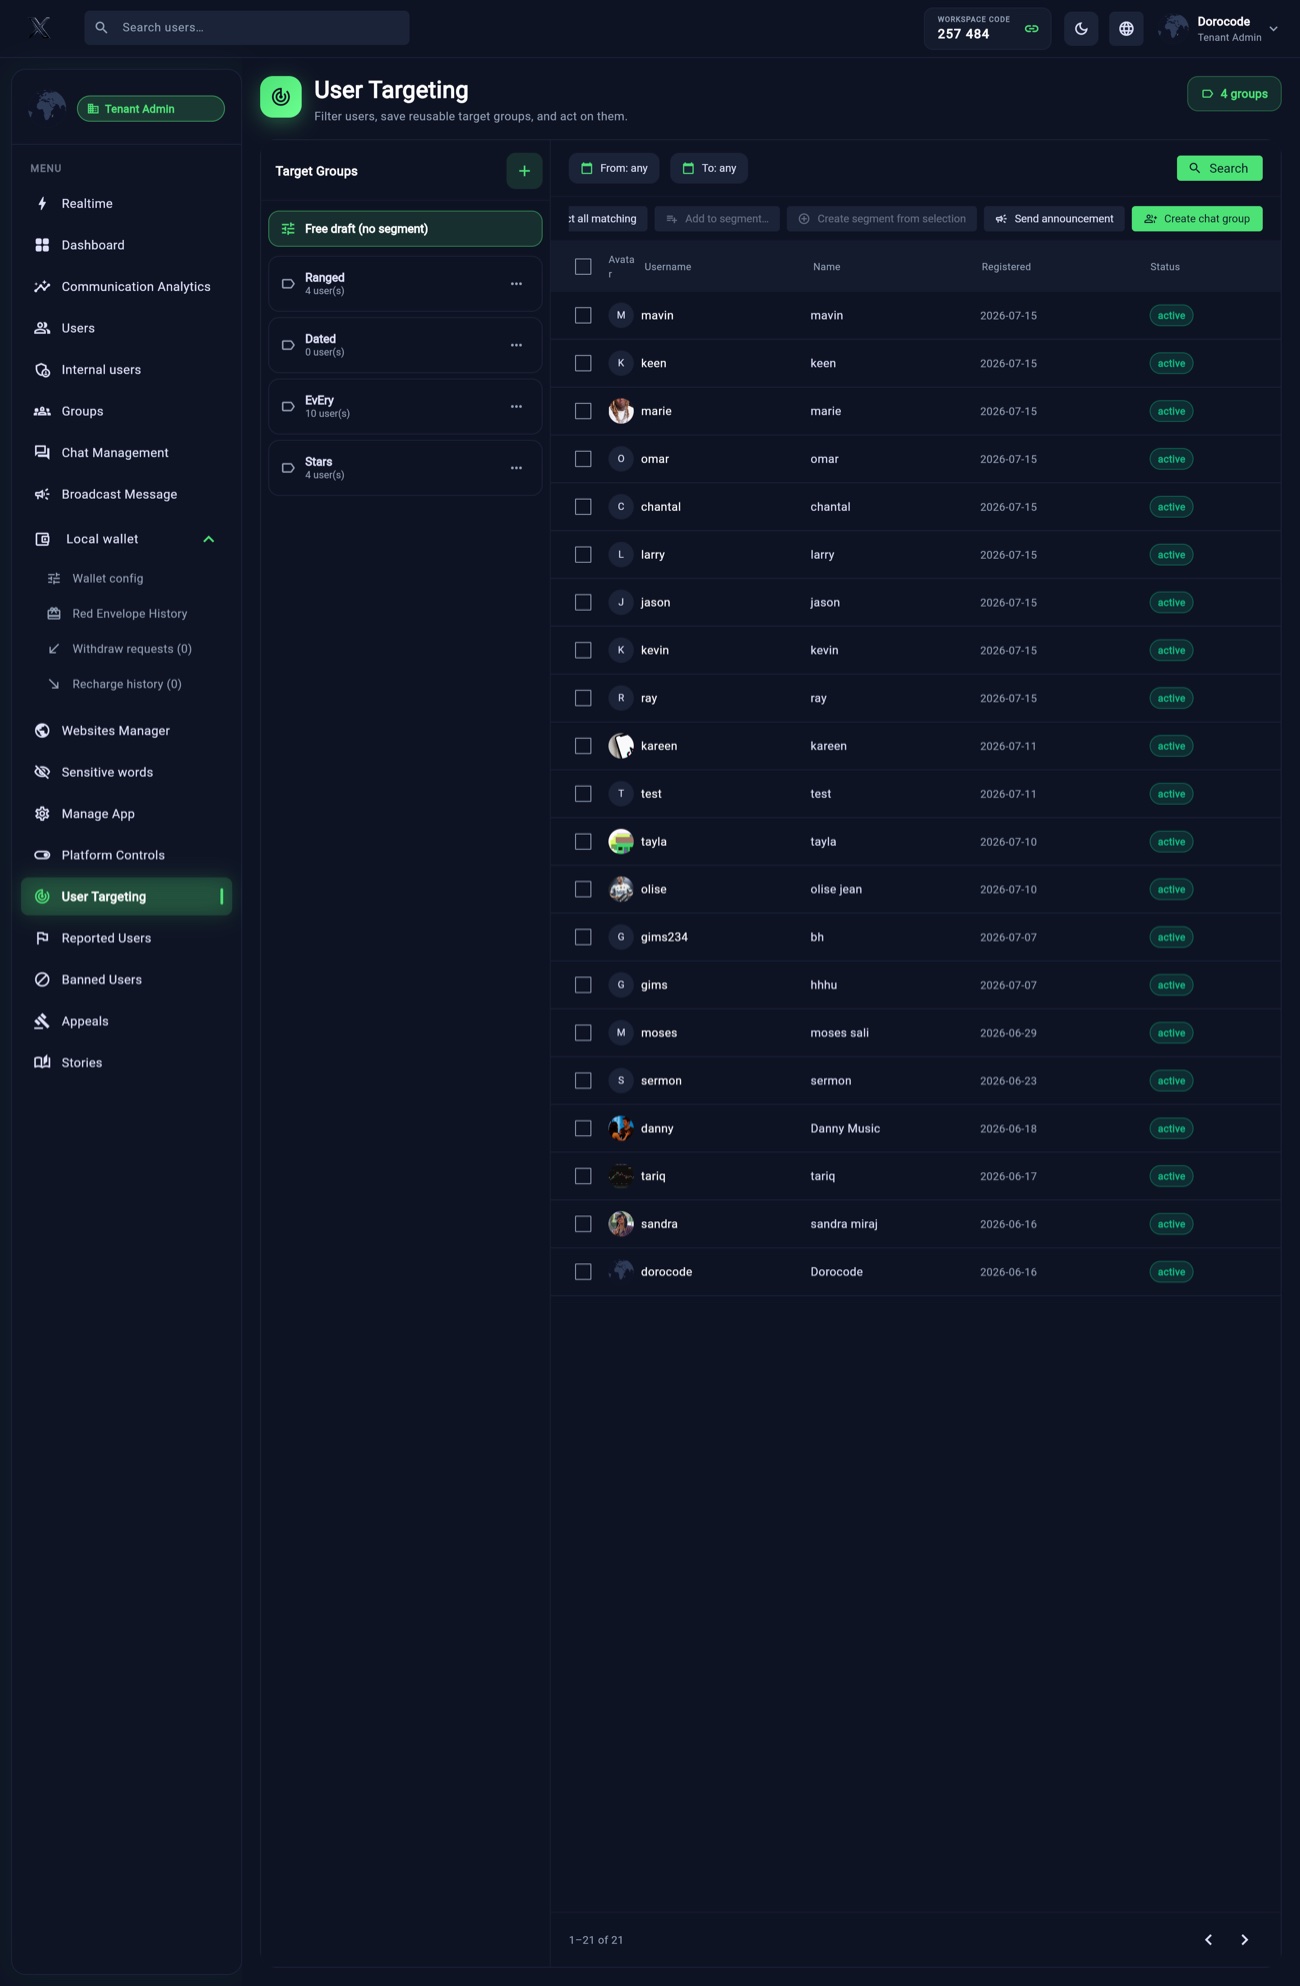Click the Tenant Admin badge
The image size is (1300, 1986).
[151, 109]
